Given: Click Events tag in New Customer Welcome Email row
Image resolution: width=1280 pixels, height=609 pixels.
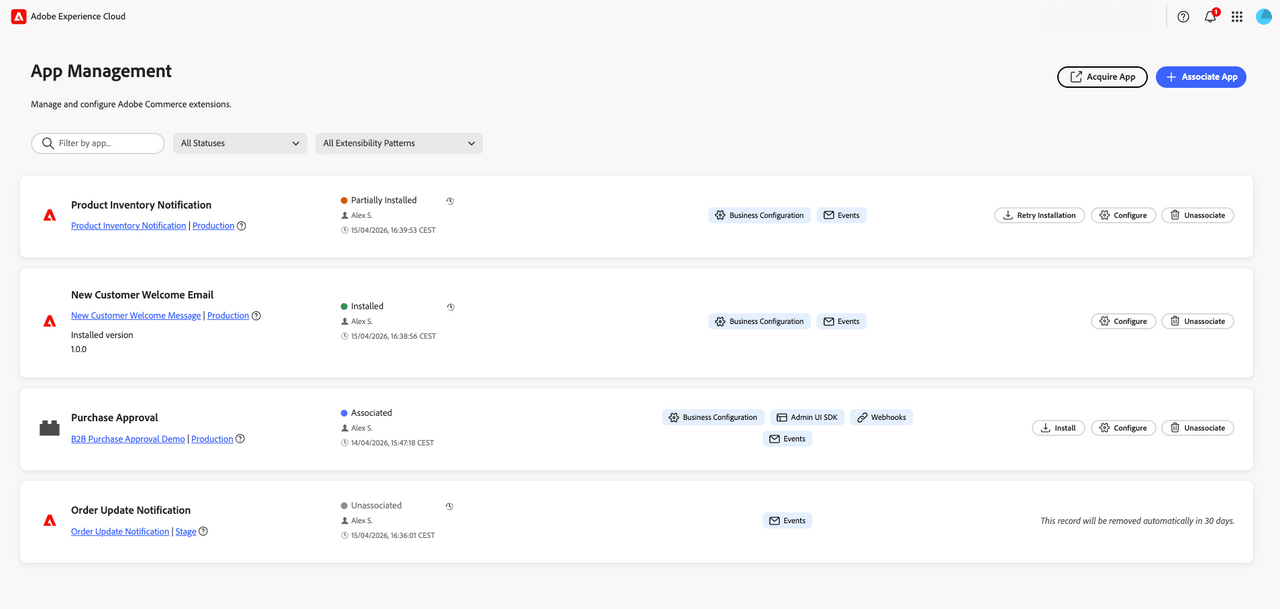Looking at the screenshot, I should pyautogui.click(x=841, y=321).
